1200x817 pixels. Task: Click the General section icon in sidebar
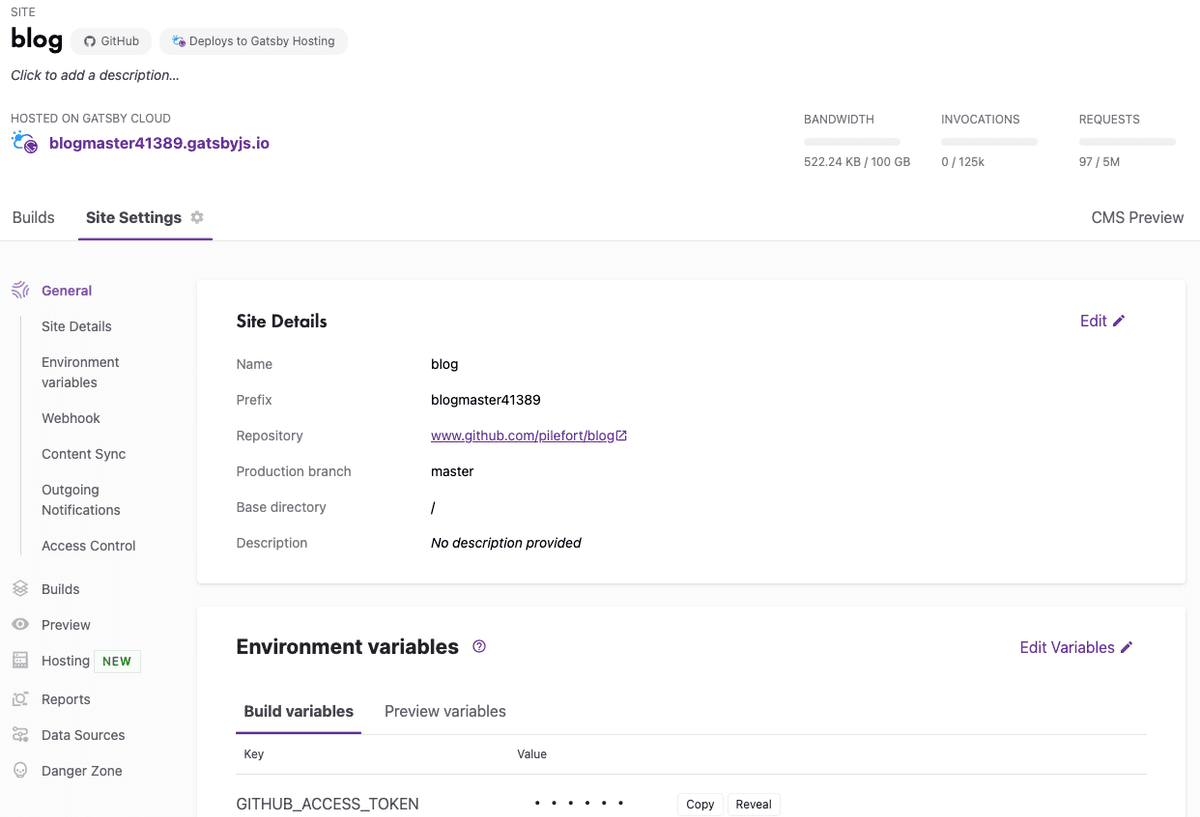point(20,290)
